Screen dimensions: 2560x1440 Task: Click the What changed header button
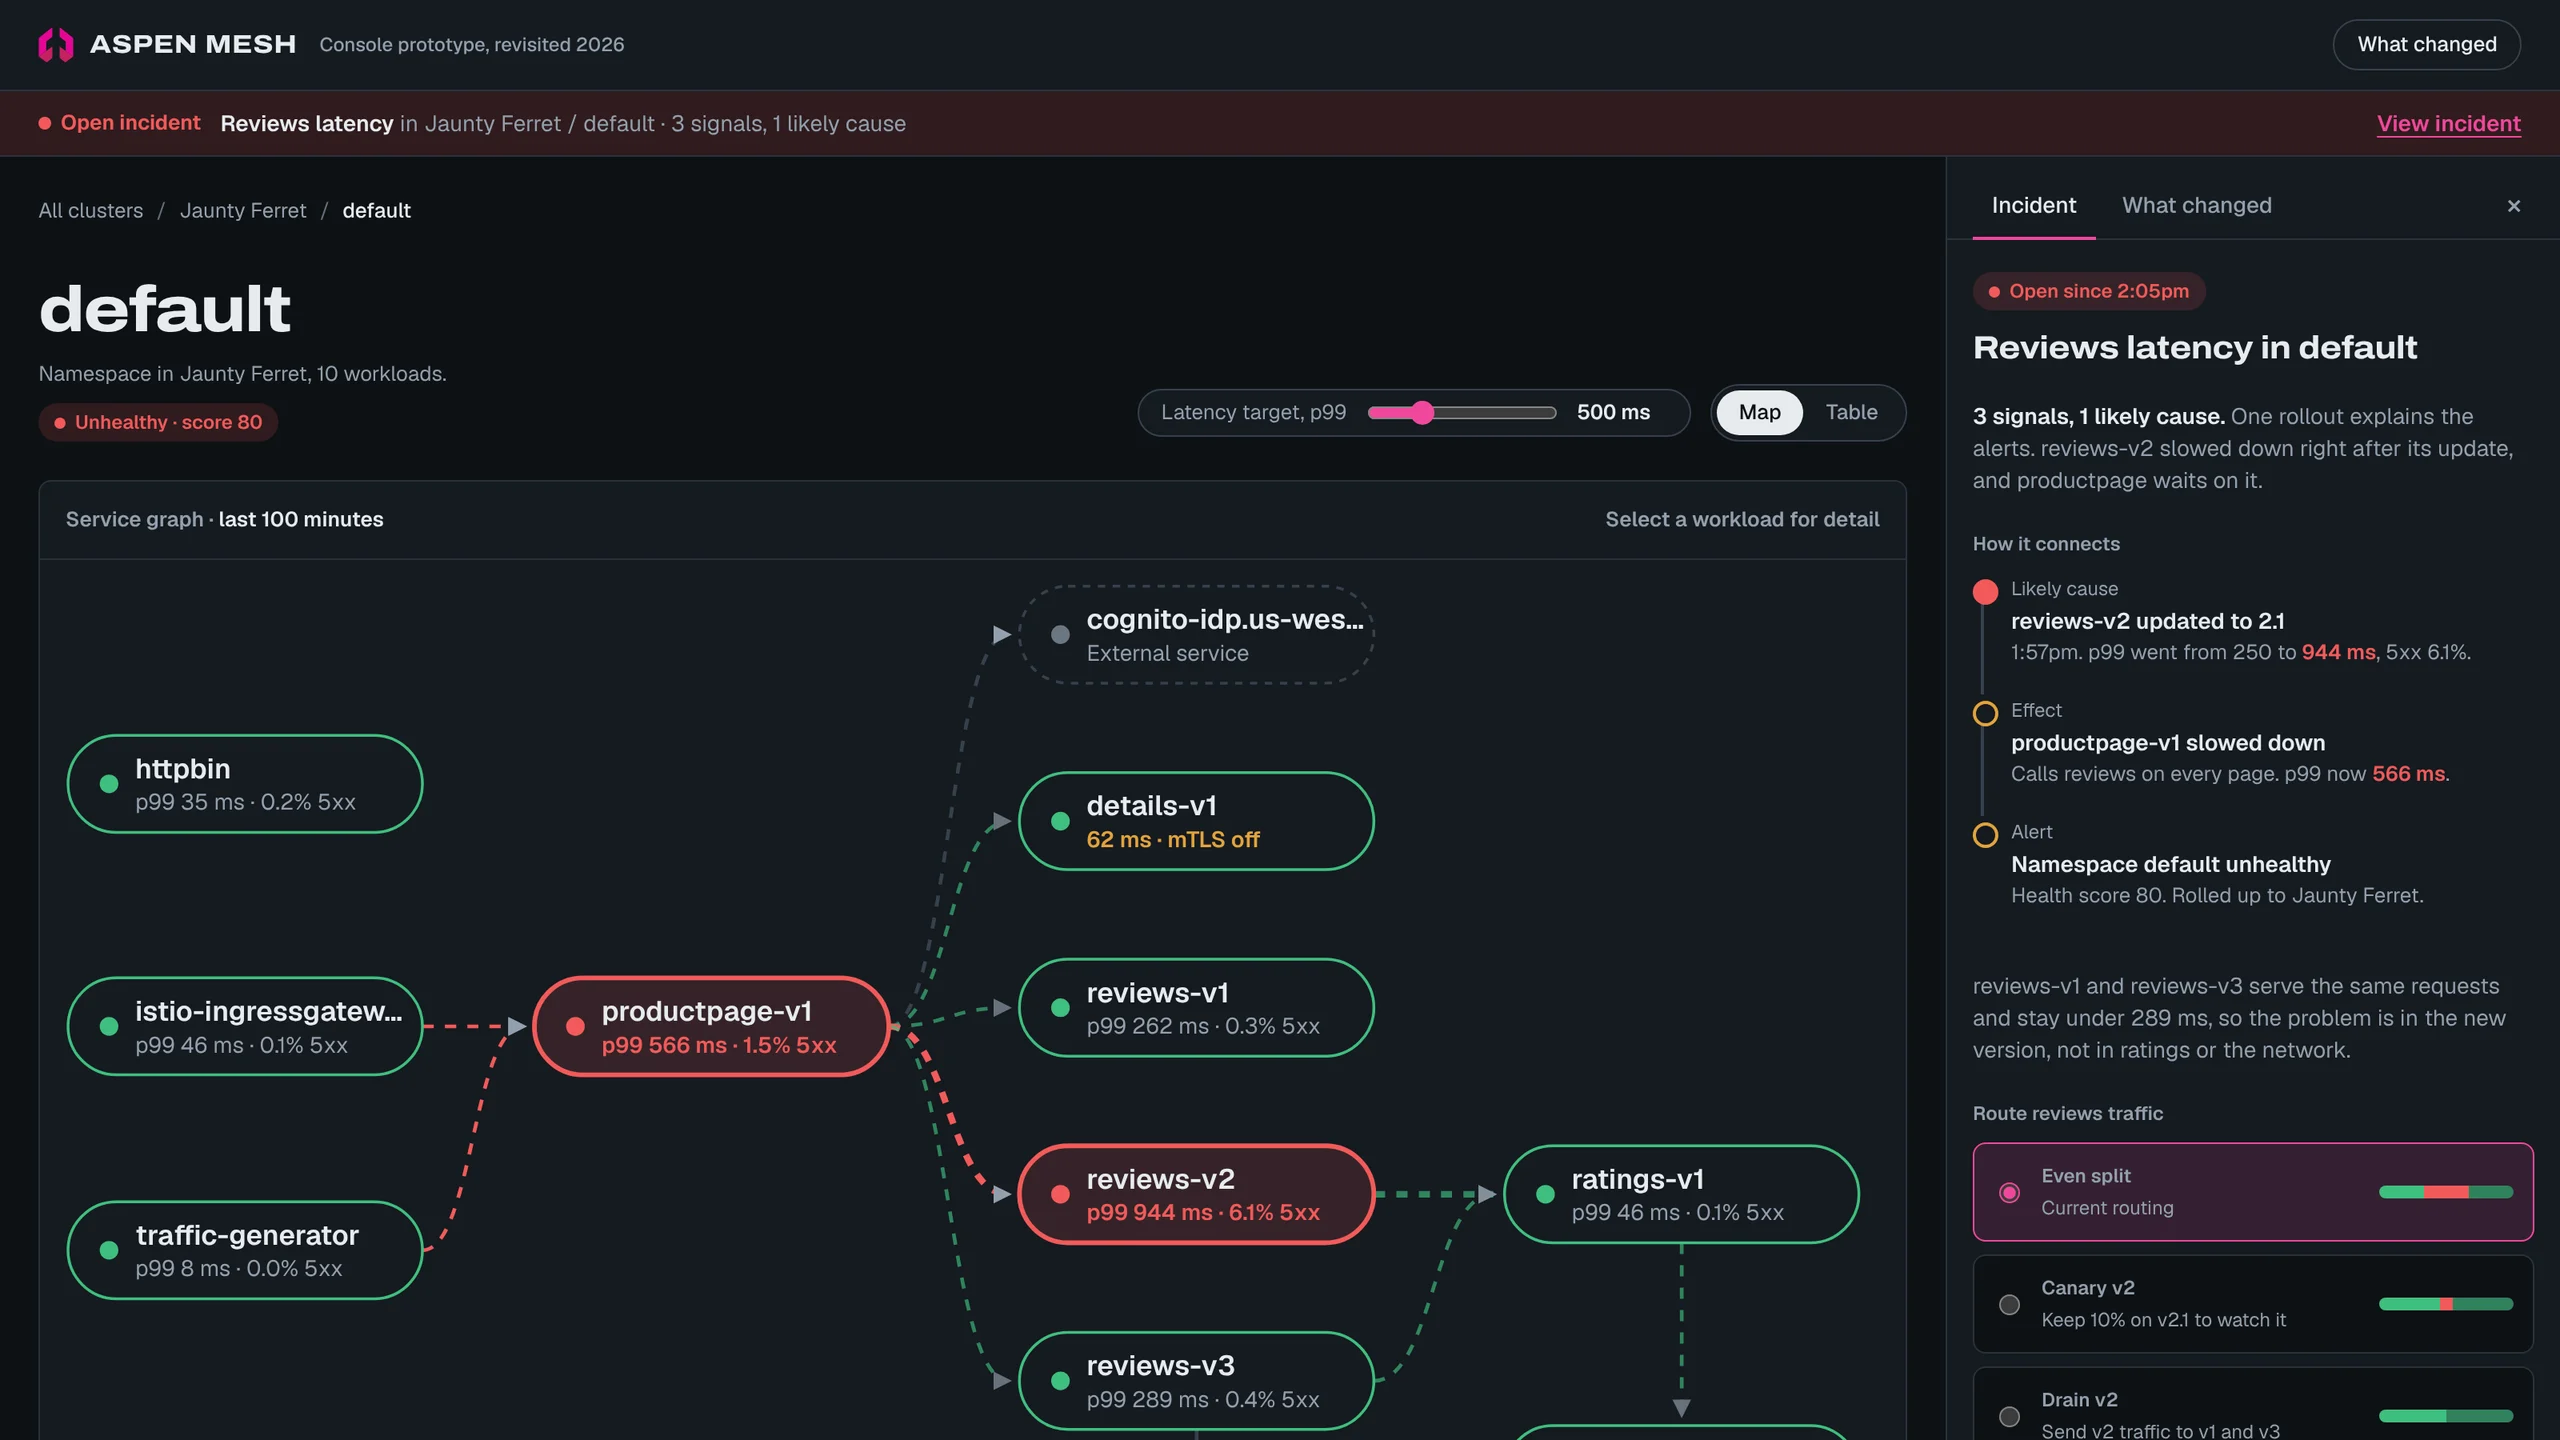click(2426, 44)
